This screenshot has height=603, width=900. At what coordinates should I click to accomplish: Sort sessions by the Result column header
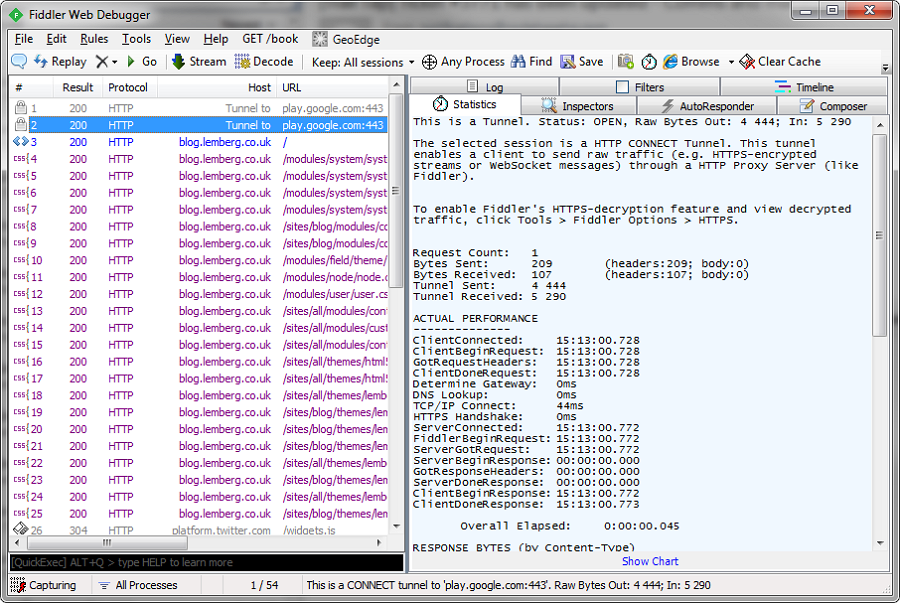(77, 87)
